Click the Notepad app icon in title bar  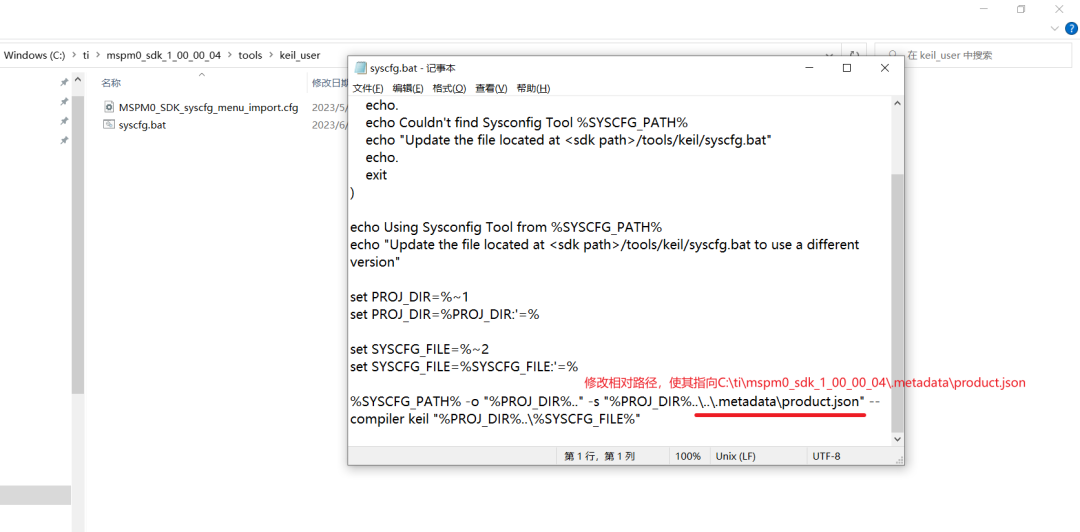tap(360, 68)
